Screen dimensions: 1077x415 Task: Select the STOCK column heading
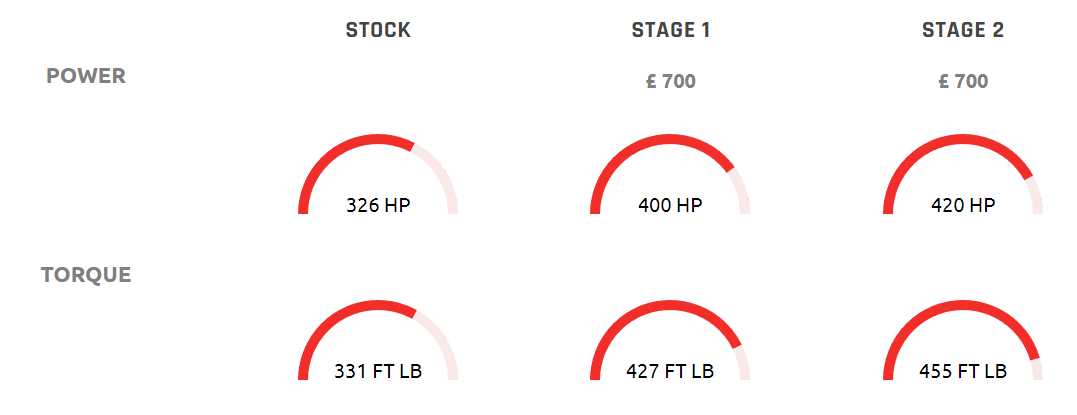(378, 30)
